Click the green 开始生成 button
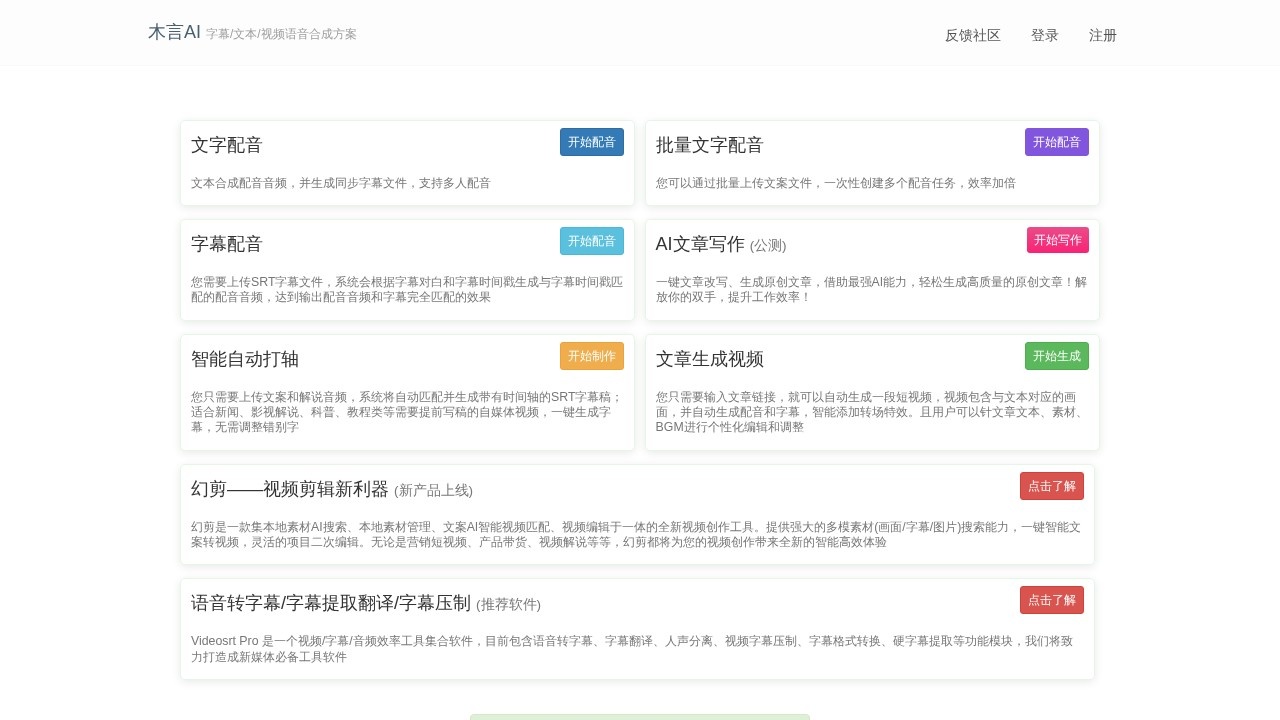This screenshot has height=720, width=1280. [x=1056, y=356]
